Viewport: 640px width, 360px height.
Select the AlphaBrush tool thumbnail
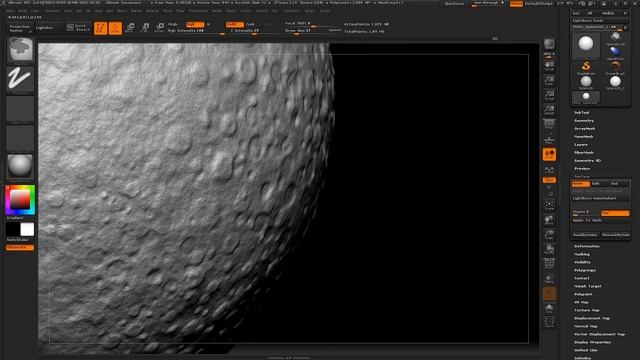coord(615,53)
